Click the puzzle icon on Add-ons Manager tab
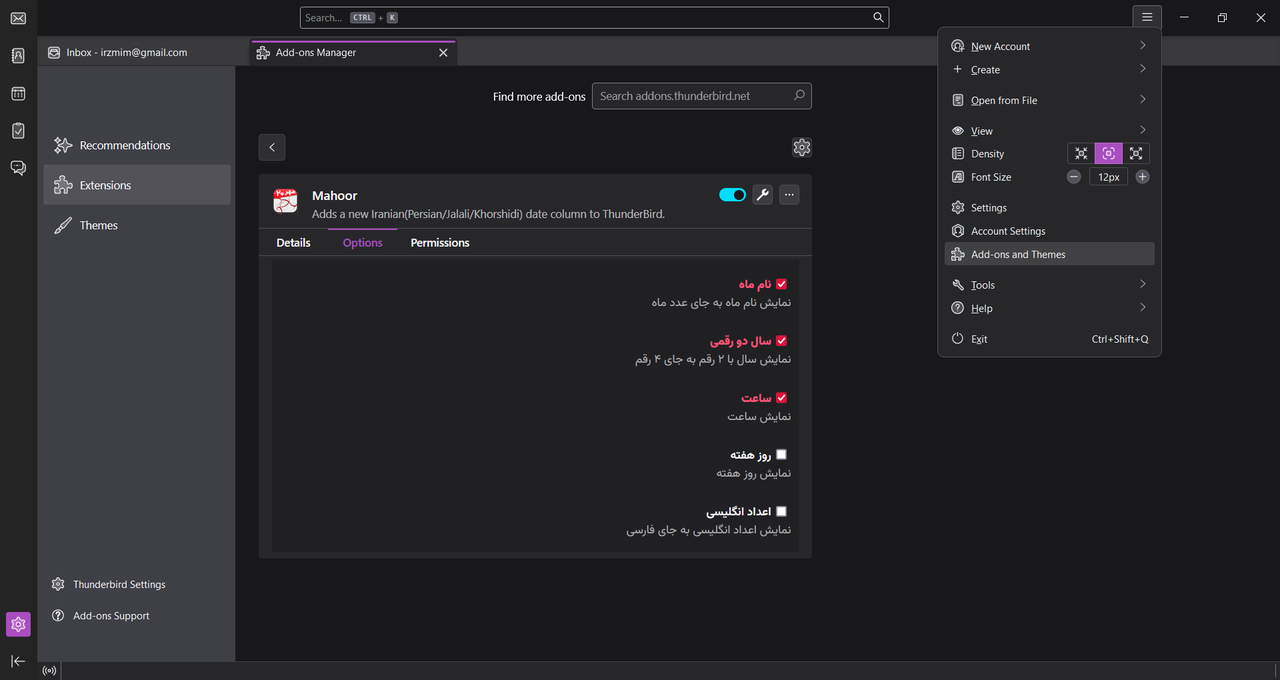 [x=262, y=53]
